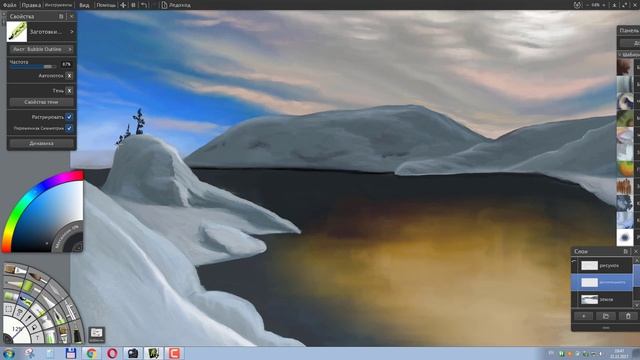This screenshot has width=640, height=360.
Task: Click the Динамика button
Action: click(41, 143)
